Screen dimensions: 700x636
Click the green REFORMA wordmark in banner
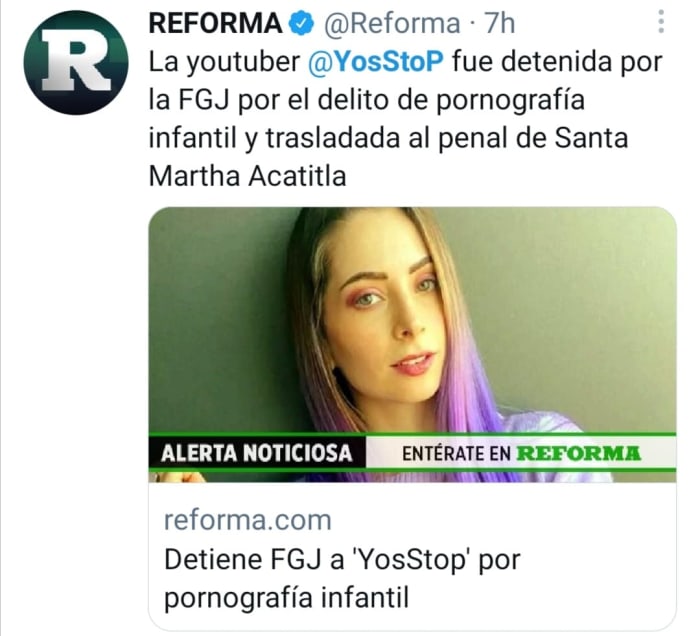click(x=579, y=453)
